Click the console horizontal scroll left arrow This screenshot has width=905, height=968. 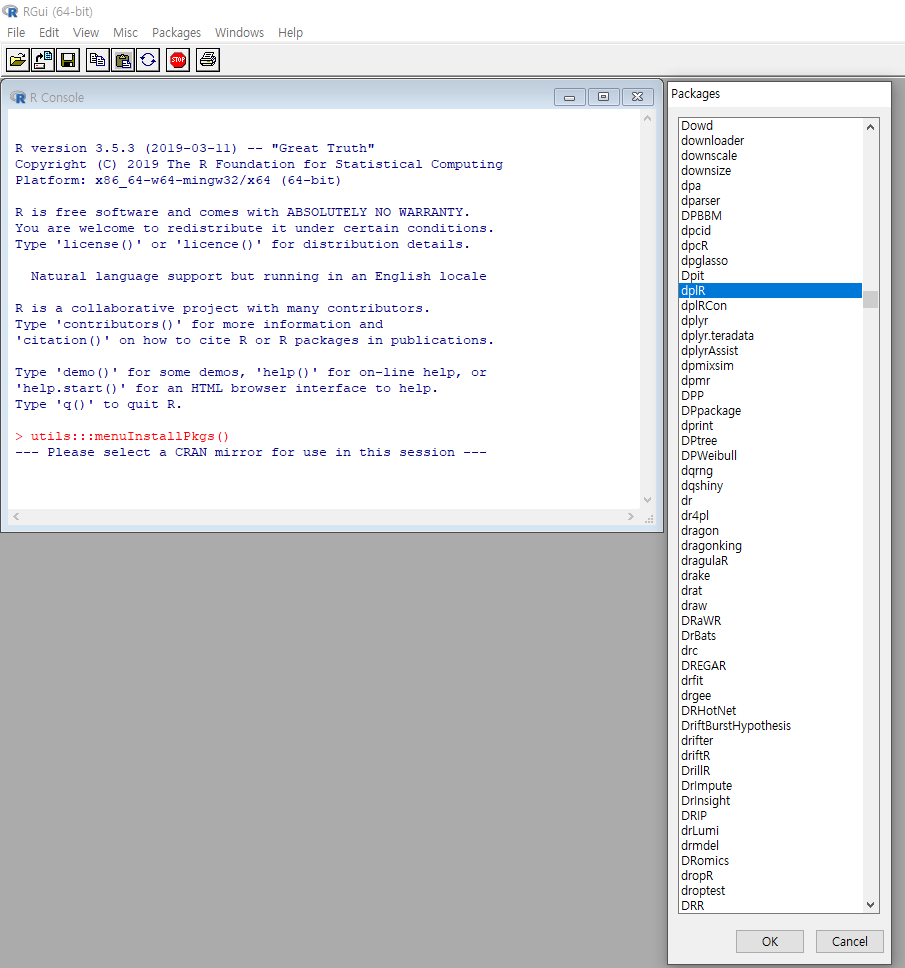click(x=16, y=516)
